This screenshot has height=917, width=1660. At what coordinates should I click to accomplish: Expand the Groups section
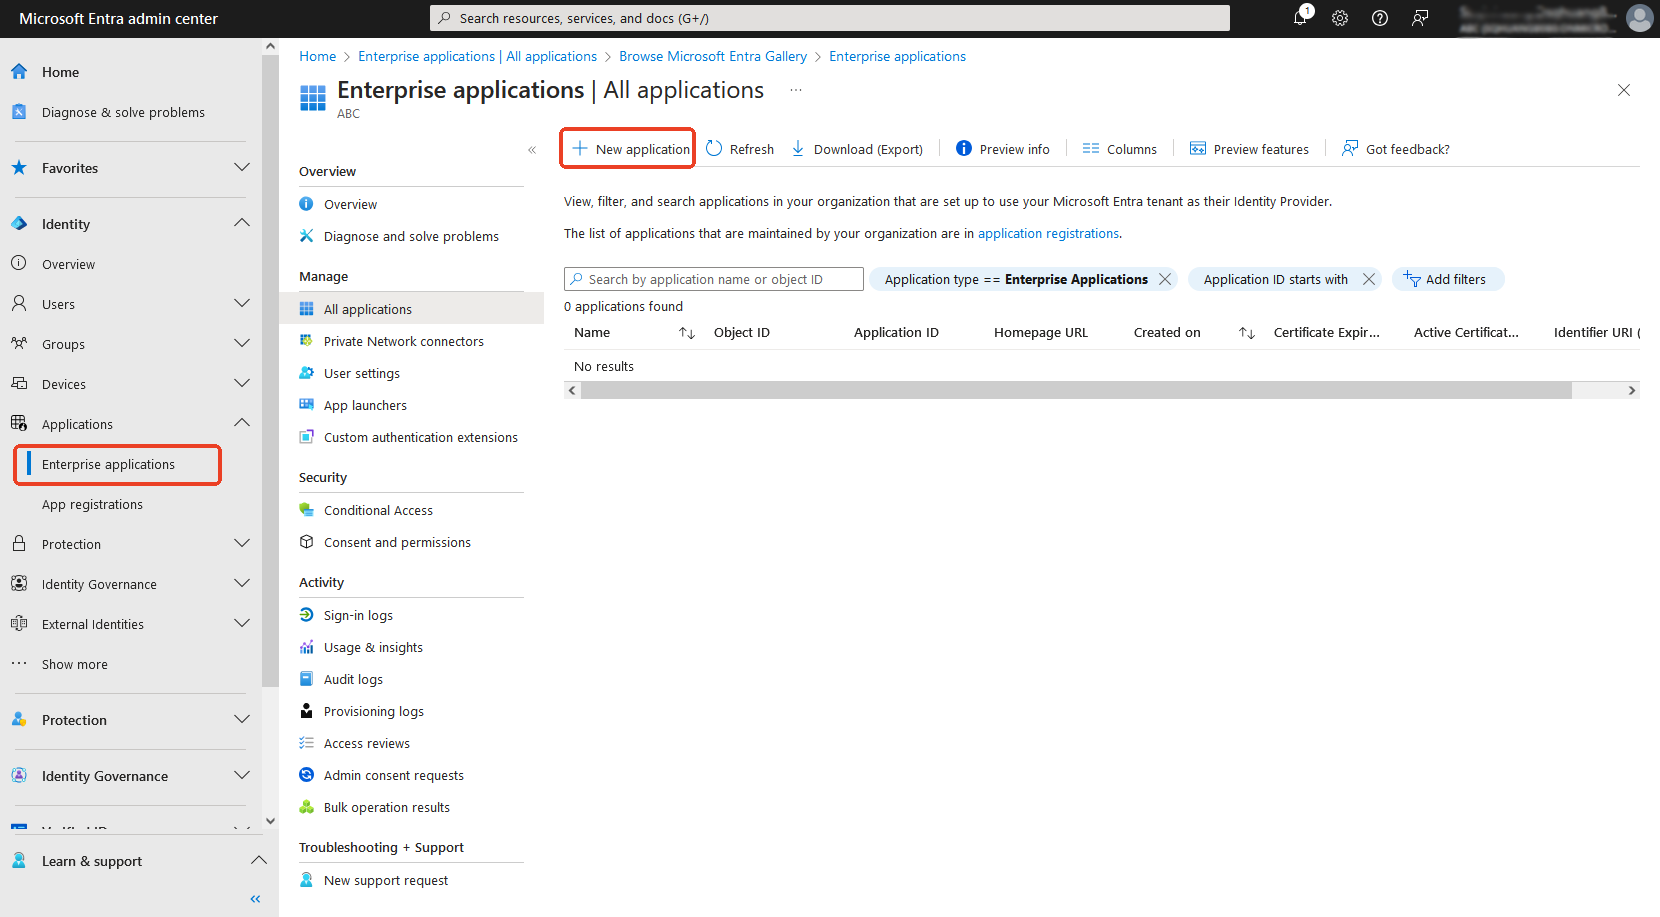(x=241, y=343)
